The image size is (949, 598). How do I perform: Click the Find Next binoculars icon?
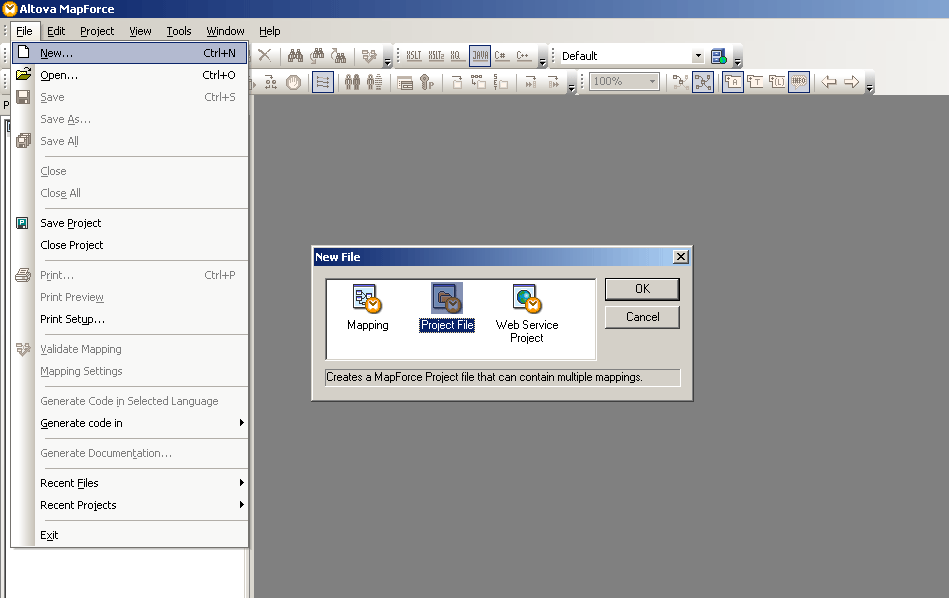click(x=339, y=56)
